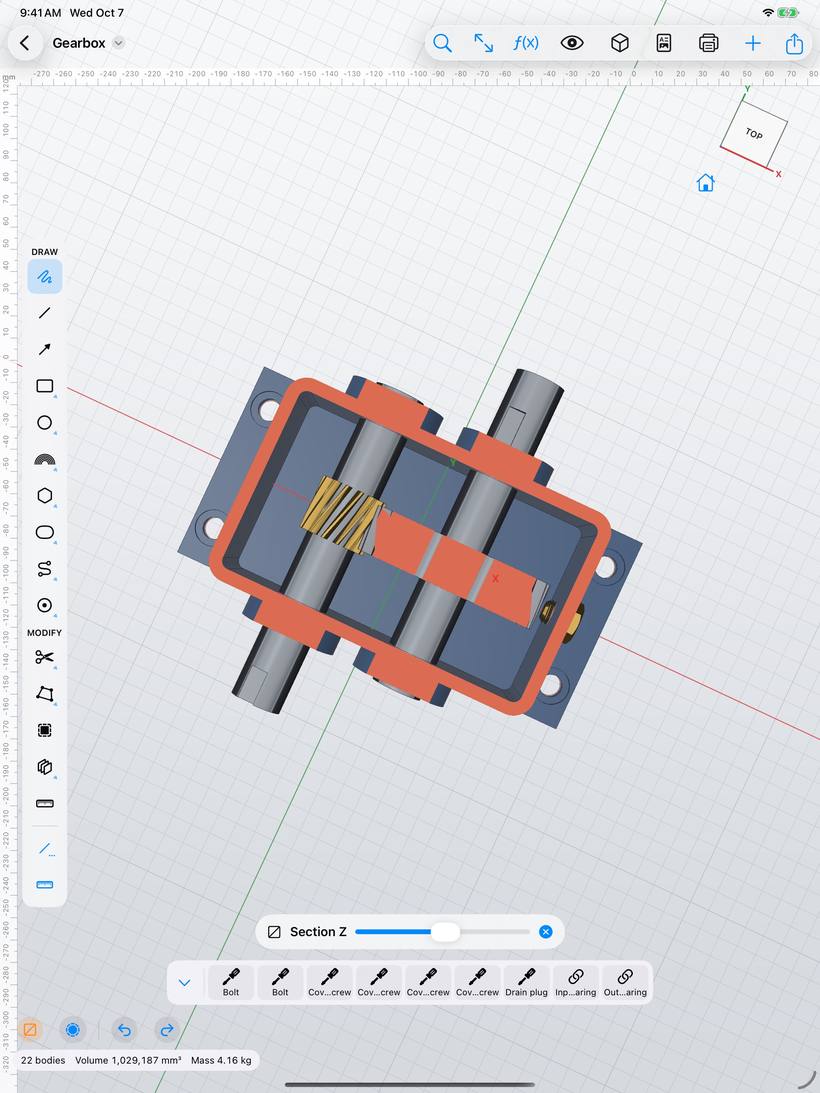Select the black ruler measure tool

[x=45, y=803]
